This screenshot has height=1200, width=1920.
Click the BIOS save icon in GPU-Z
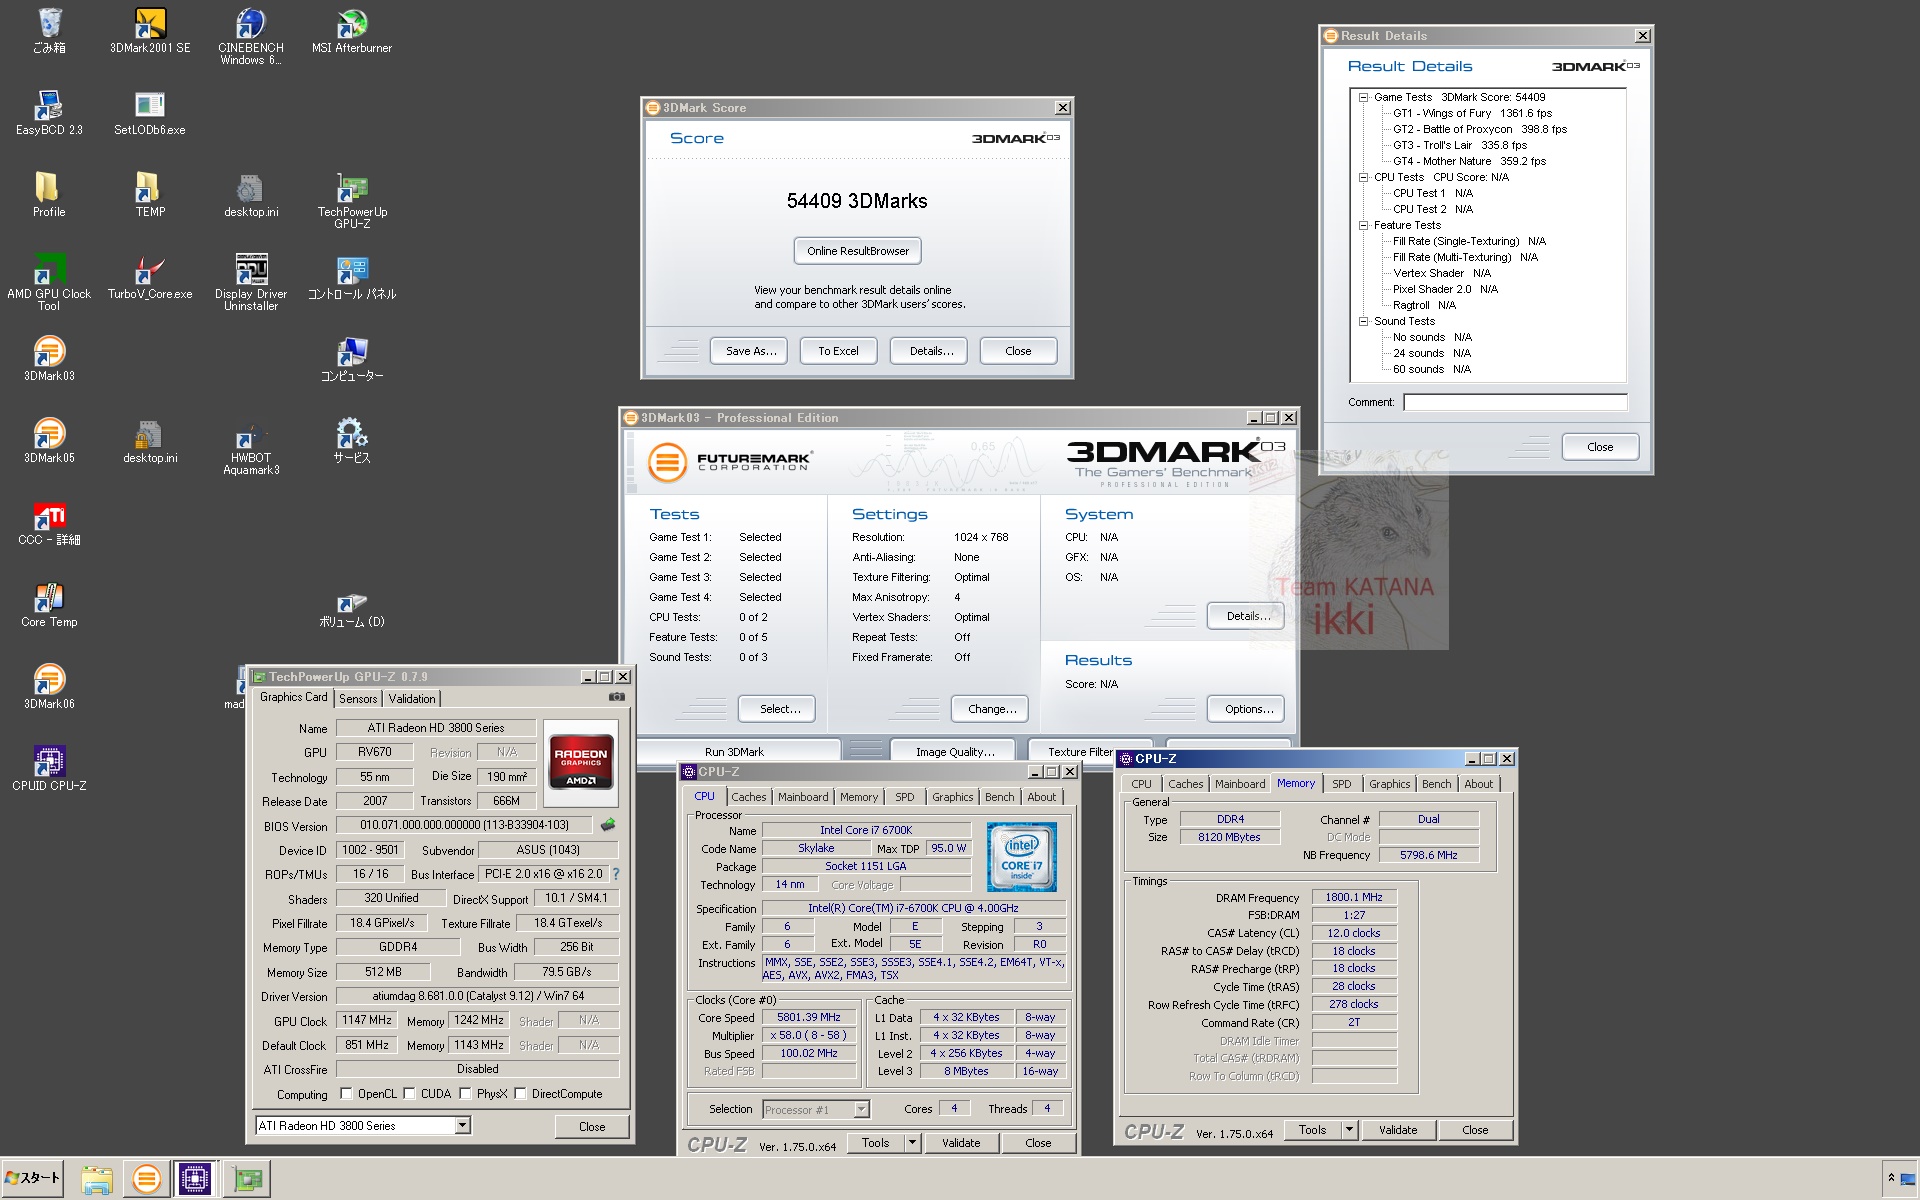click(608, 825)
